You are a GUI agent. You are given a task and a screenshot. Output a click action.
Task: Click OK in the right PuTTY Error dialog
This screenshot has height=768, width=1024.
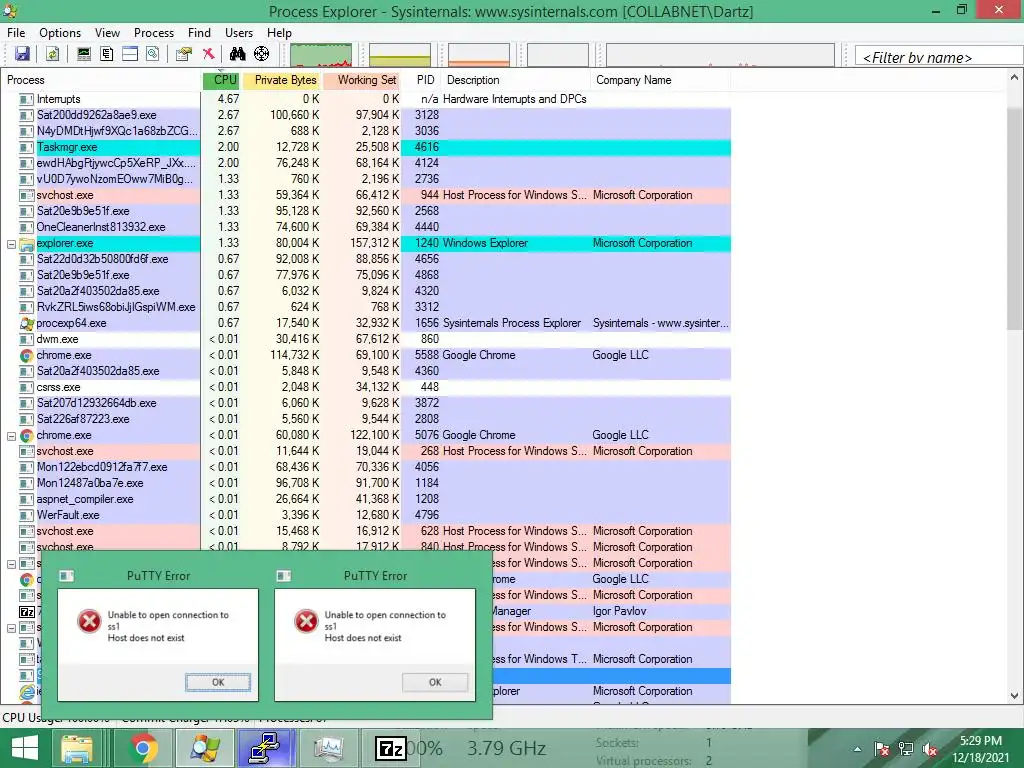(435, 682)
